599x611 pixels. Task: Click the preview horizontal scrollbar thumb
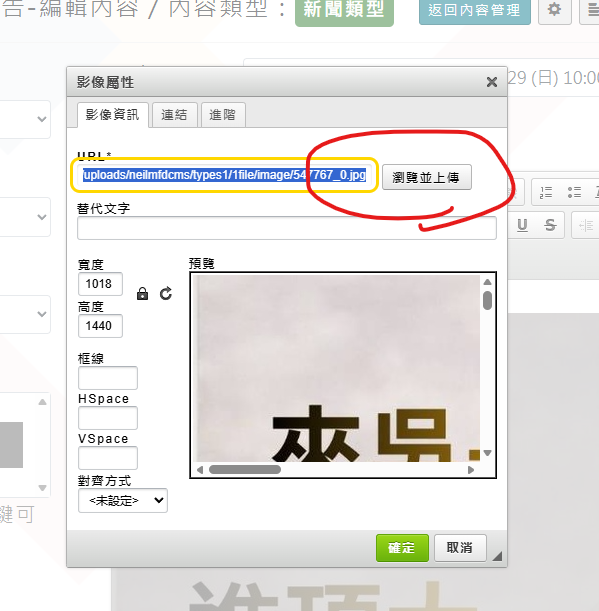(x=245, y=470)
